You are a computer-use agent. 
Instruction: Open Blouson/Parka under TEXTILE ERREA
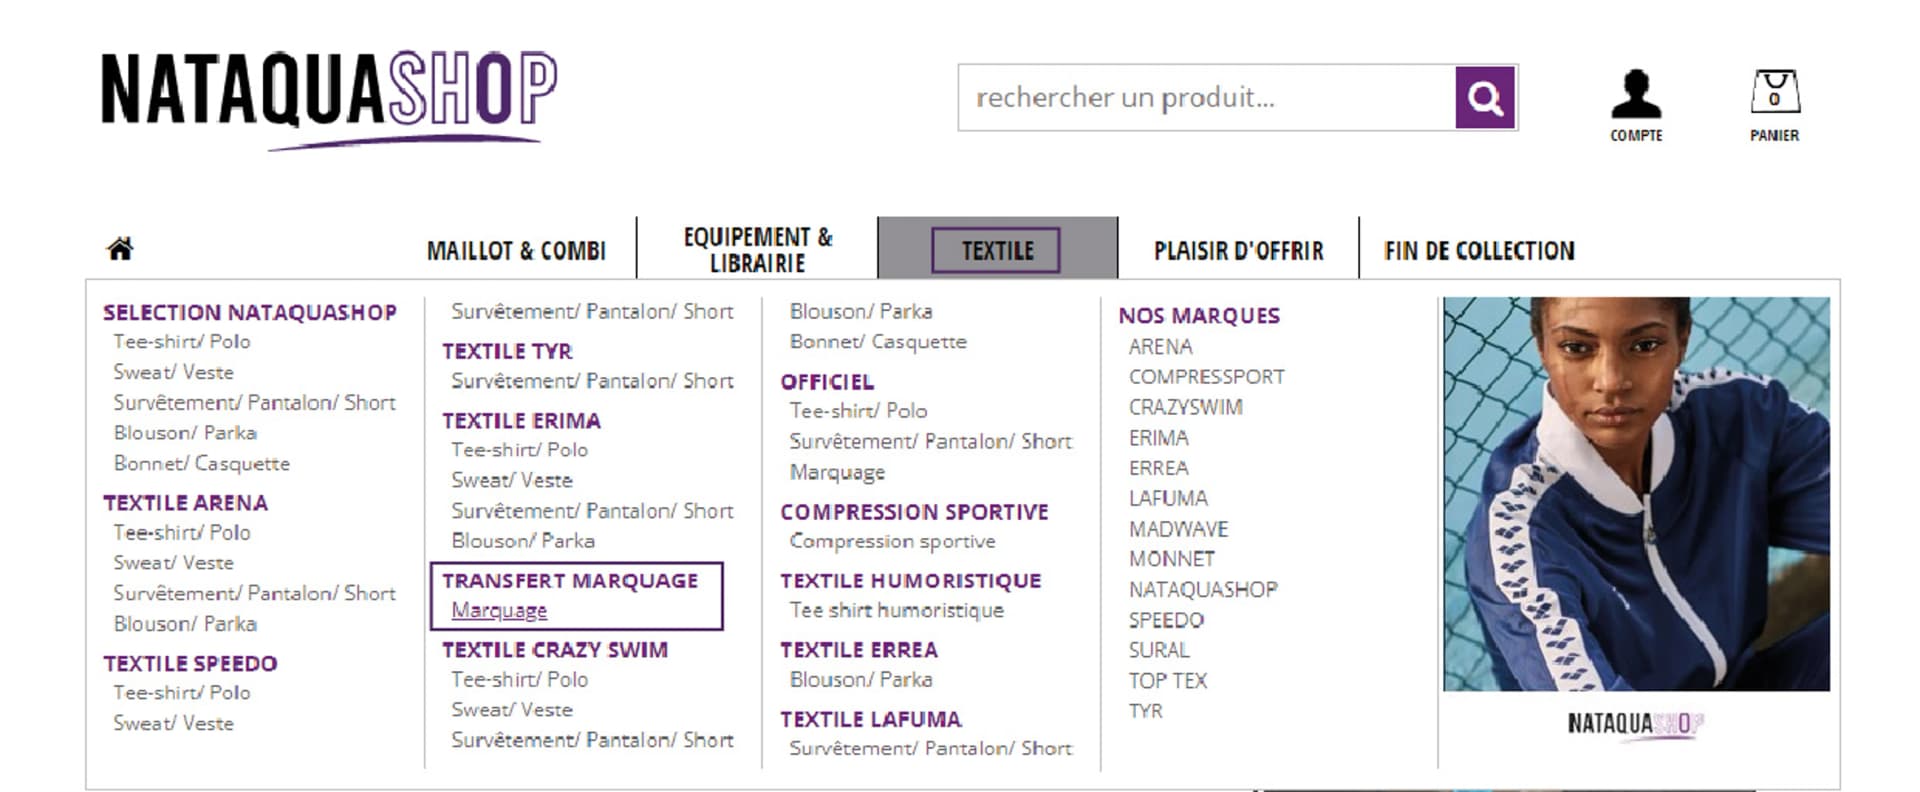(858, 680)
